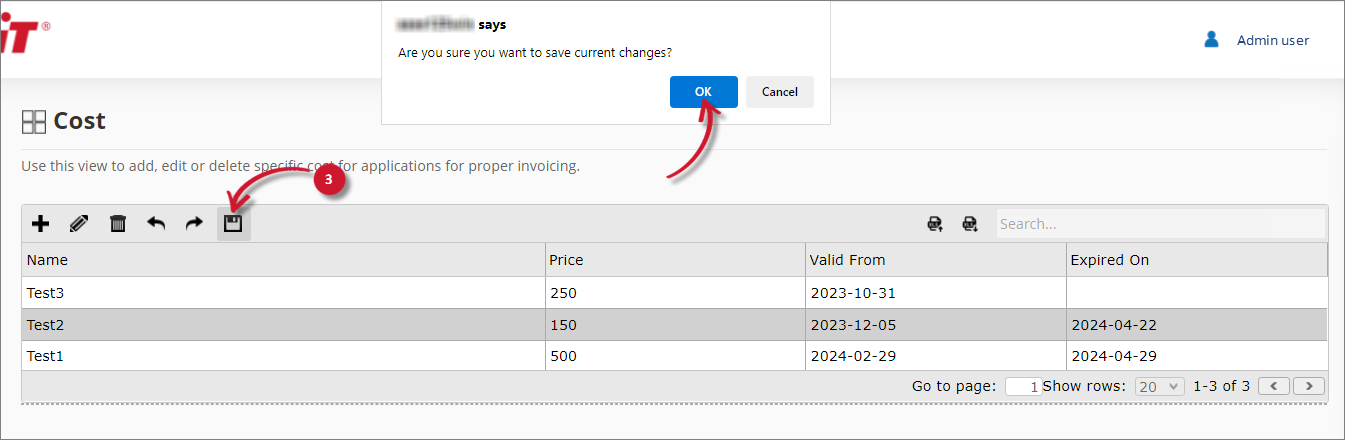Click the Delete trash can icon
Image resolution: width=1345 pixels, height=440 pixels.
118,224
